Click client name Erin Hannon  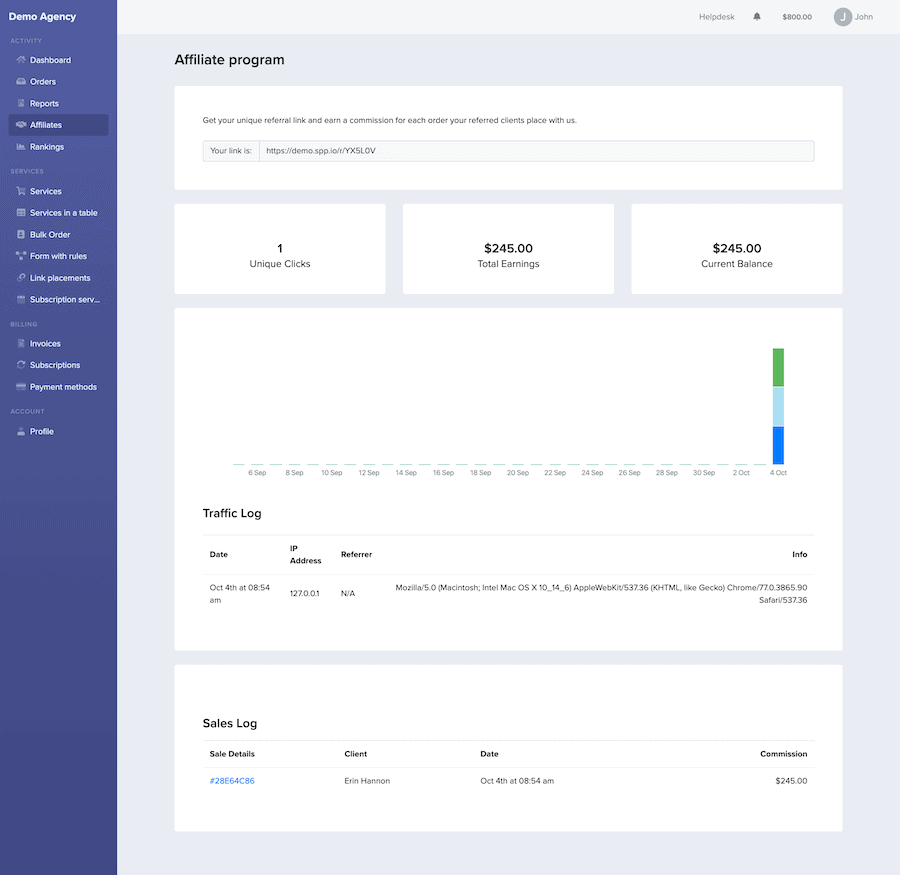click(x=367, y=781)
